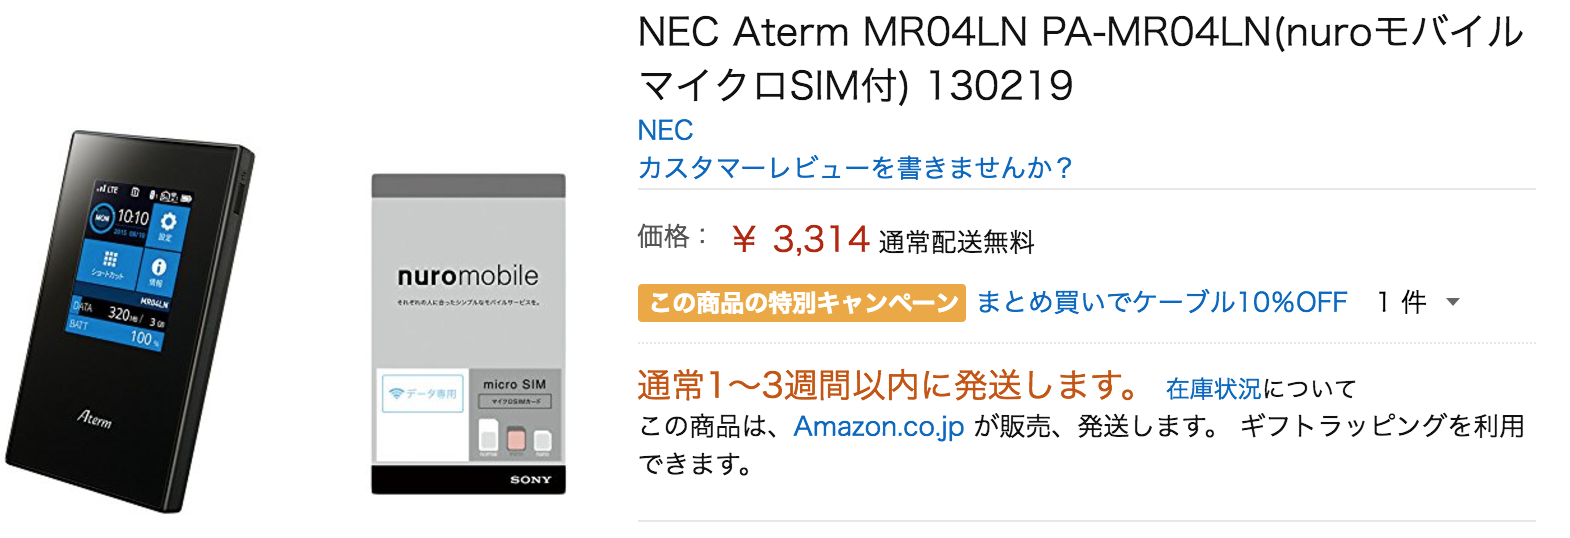Open the まとめ買いでケーブル10%OFF campaign link
The height and width of the screenshot is (538, 1570).
pyautogui.click(x=1162, y=302)
